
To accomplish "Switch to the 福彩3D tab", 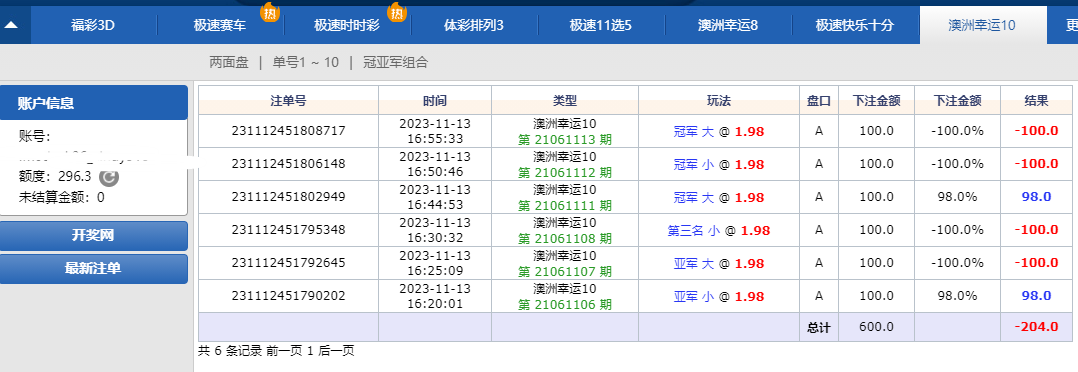I will tap(93, 26).
